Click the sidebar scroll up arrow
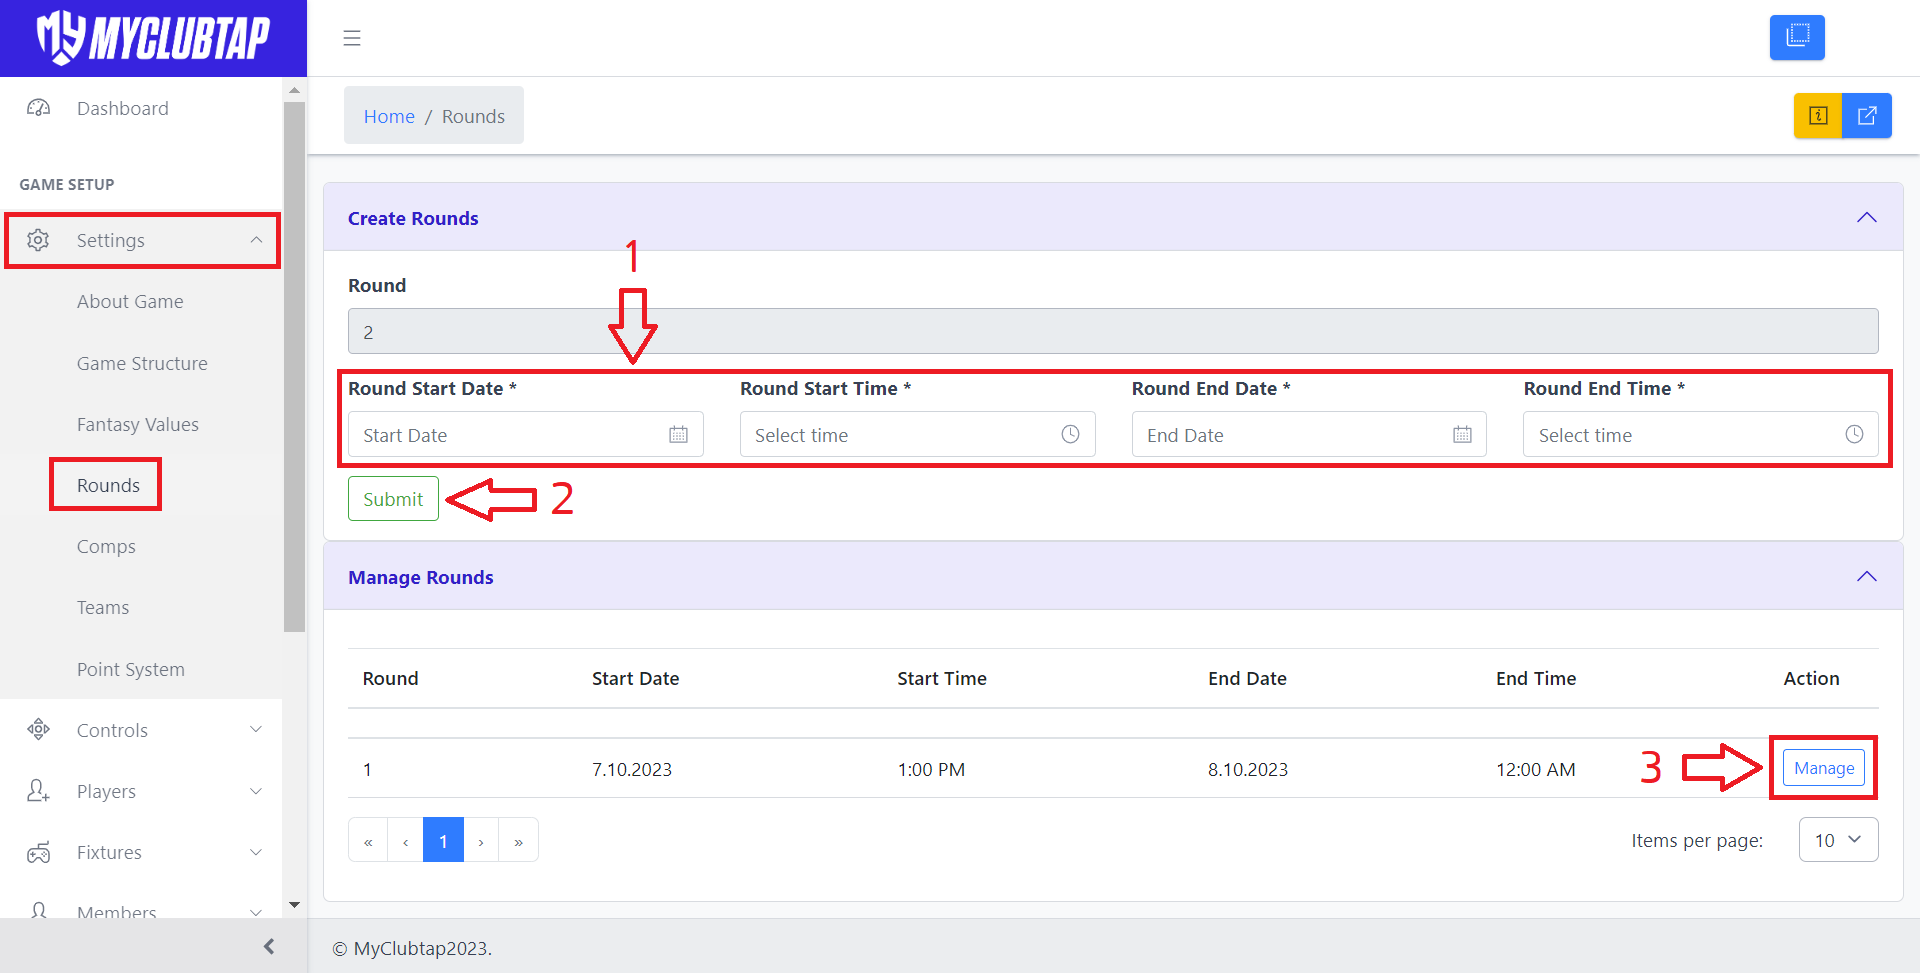The height and width of the screenshot is (973, 1920). (x=294, y=90)
